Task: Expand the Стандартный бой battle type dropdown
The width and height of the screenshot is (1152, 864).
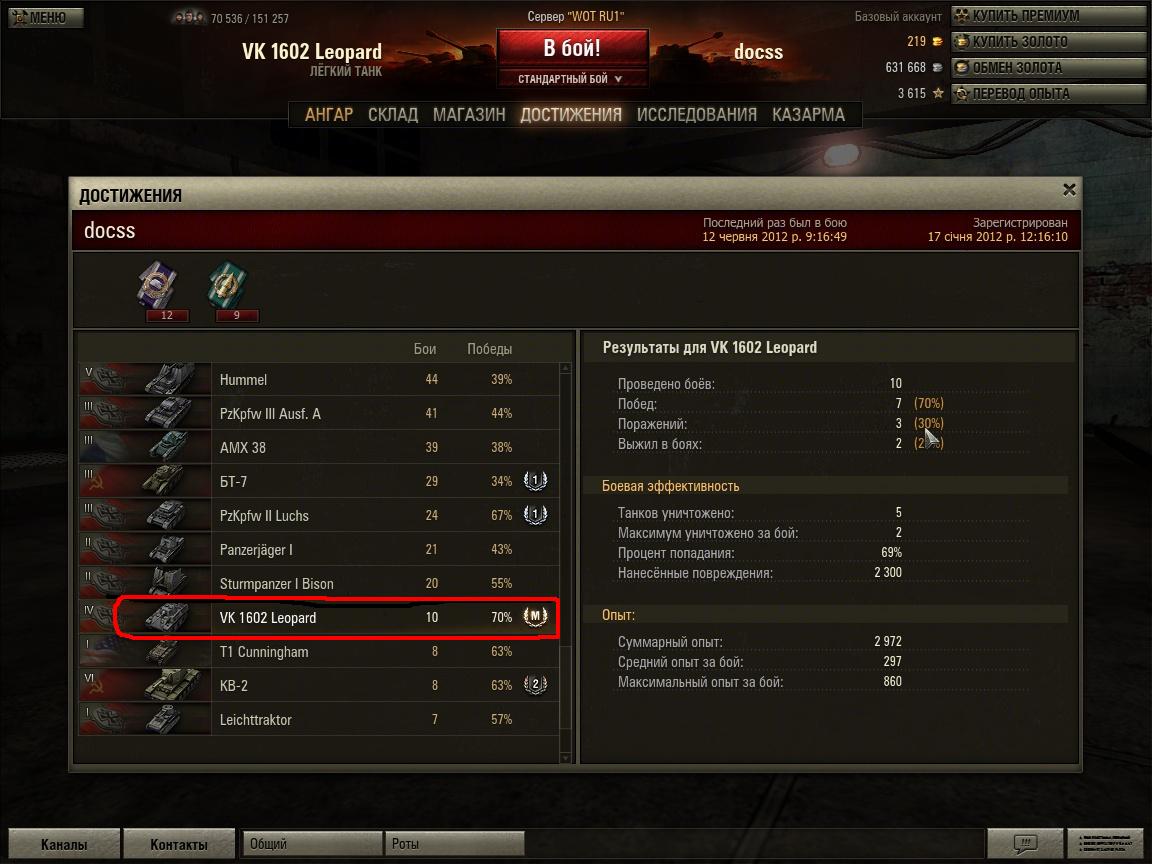Action: tap(572, 79)
